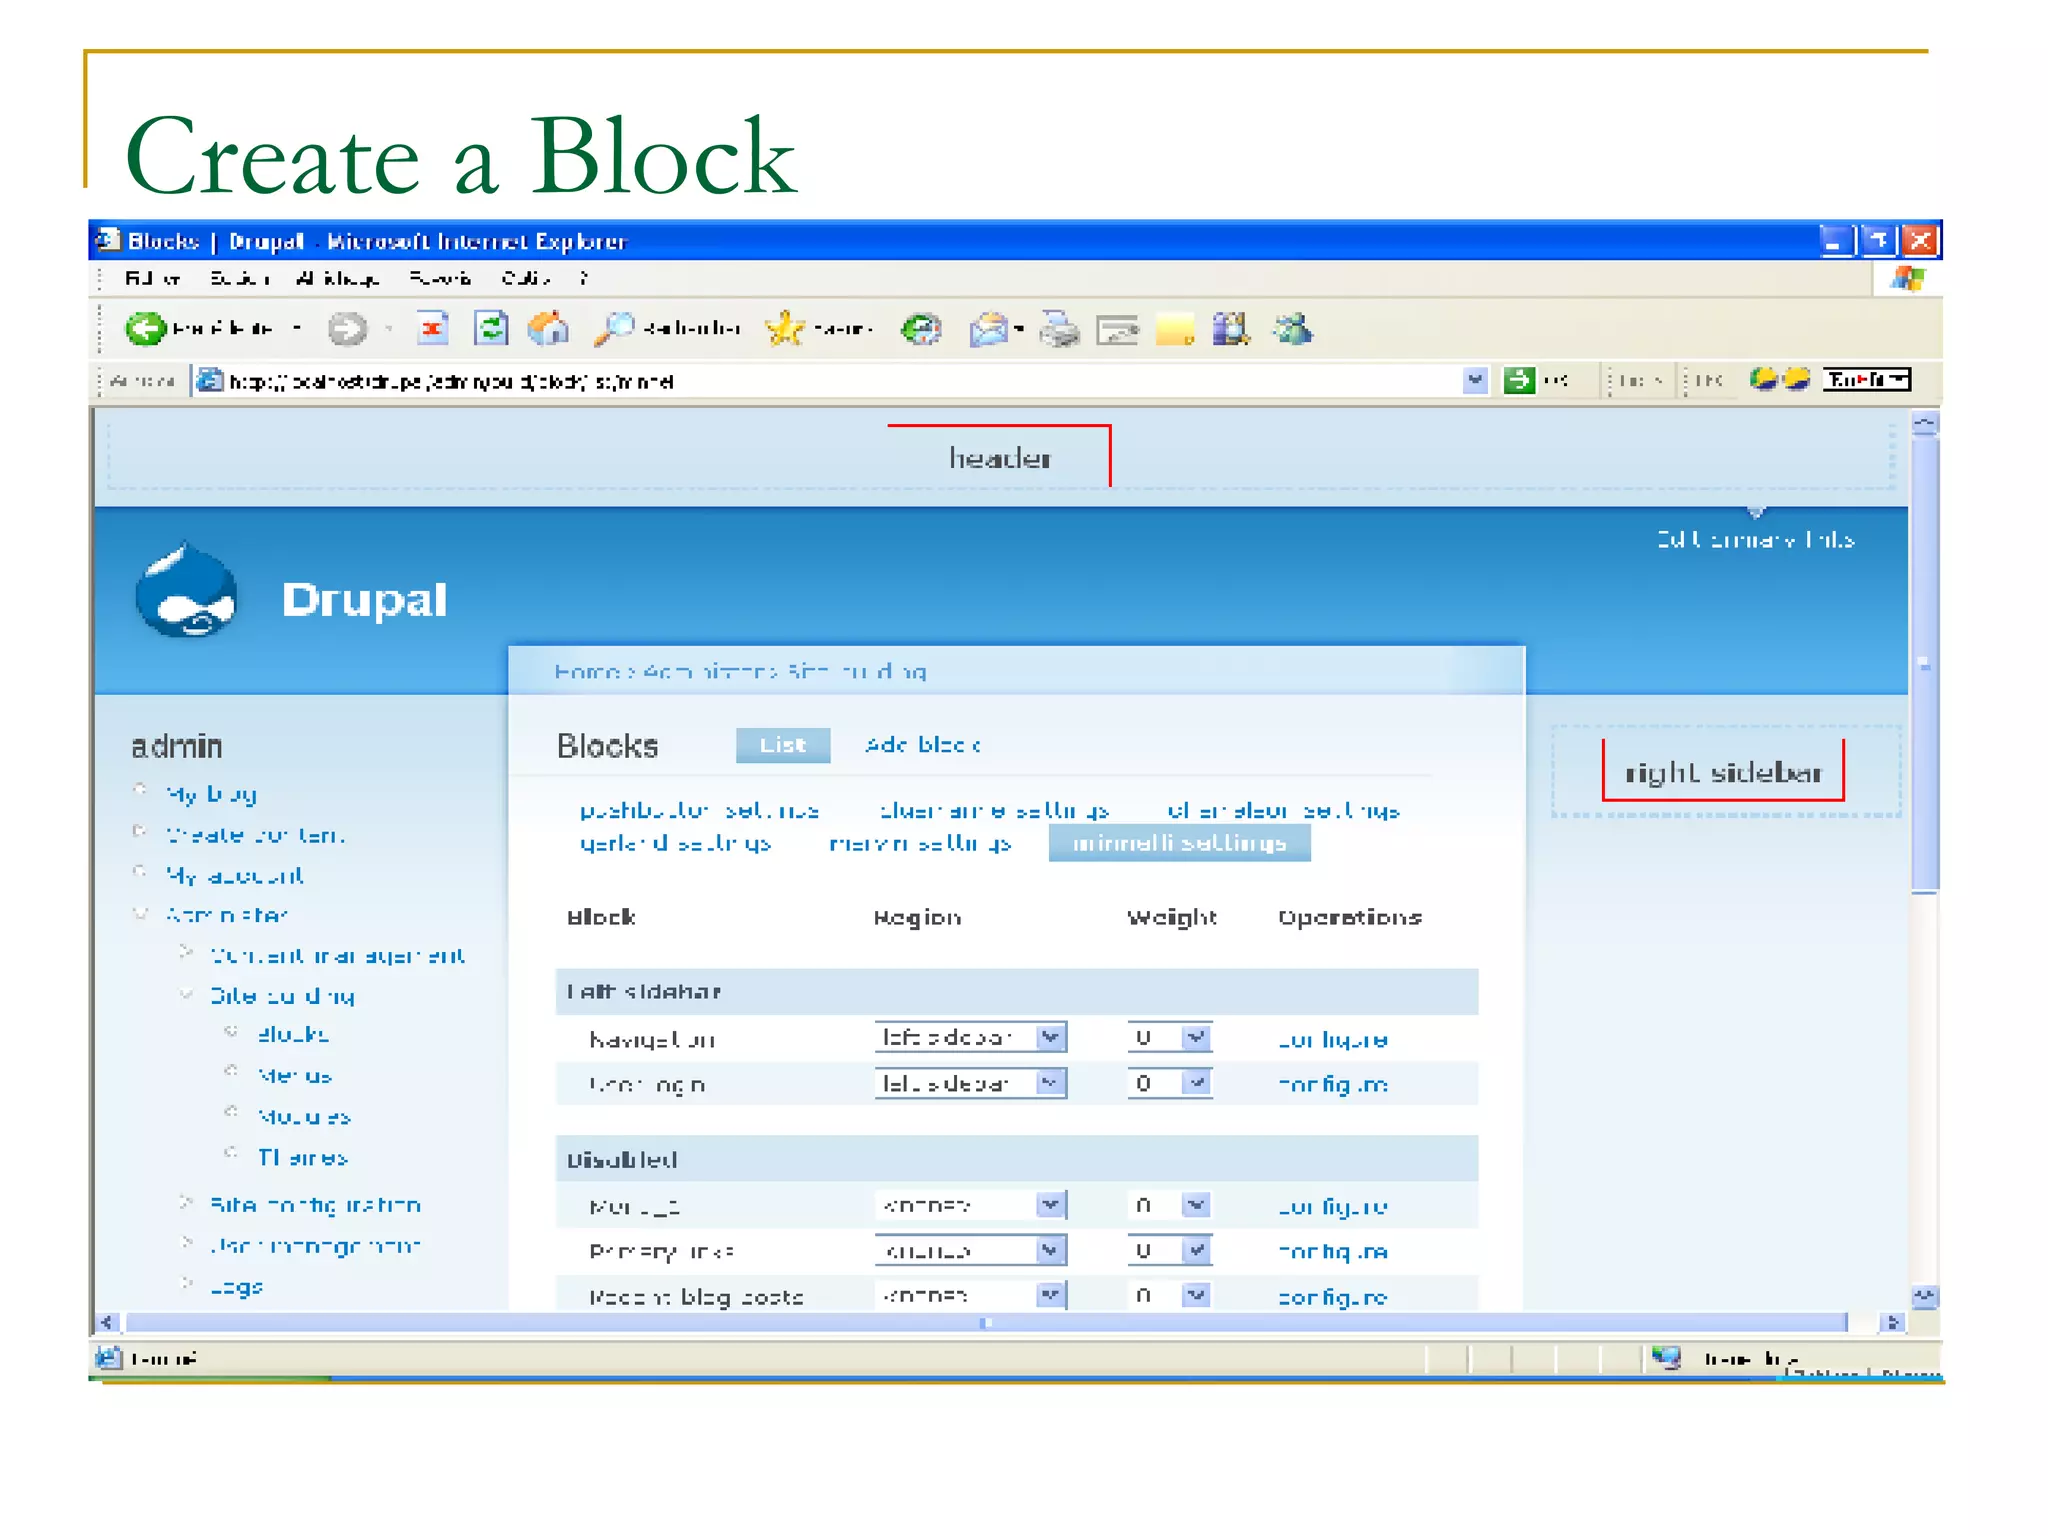Click the IE Back arrow icon
The width and height of the screenshot is (2048, 1536).
click(146, 328)
